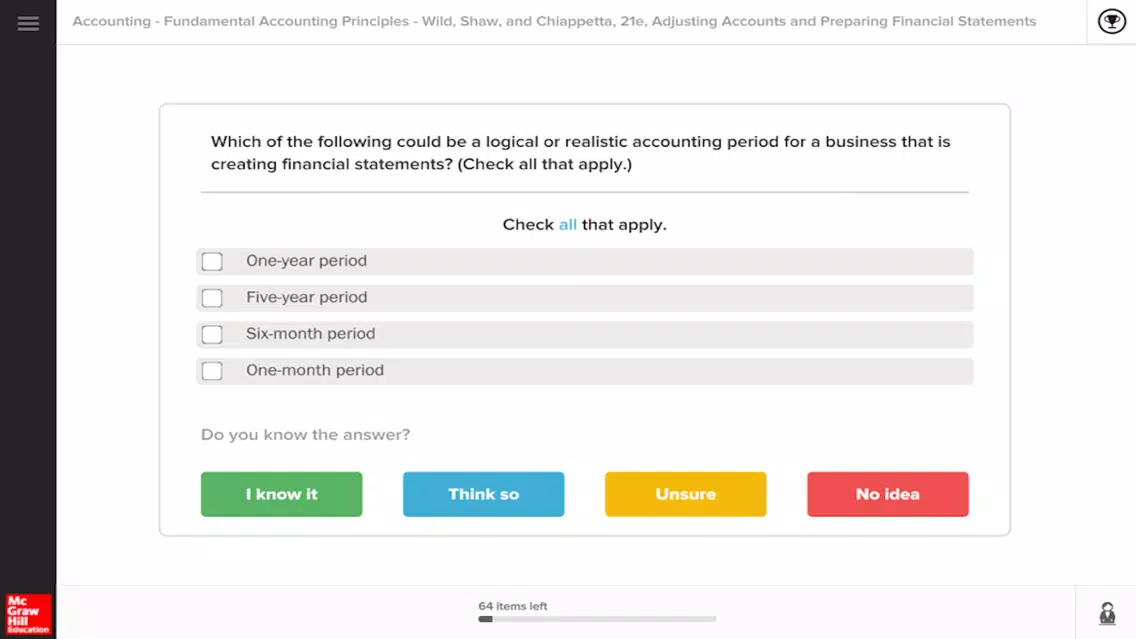The width and height of the screenshot is (1136, 639).
Task: Check the Six-month period checkbox
Action: pos(212,334)
